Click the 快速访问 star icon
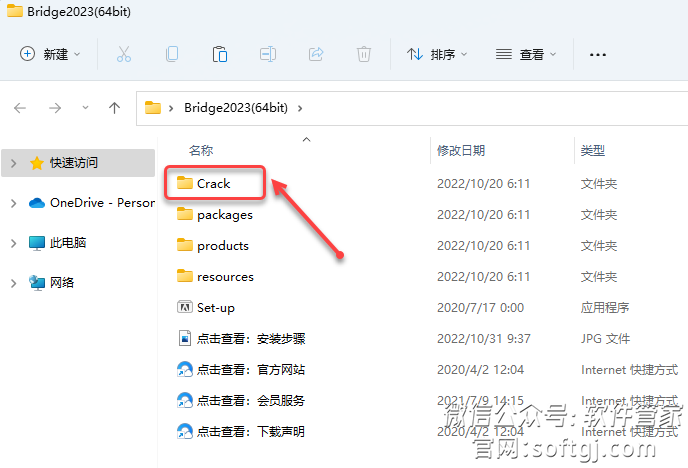The height and width of the screenshot is (468, 688). tap(37, 163)
